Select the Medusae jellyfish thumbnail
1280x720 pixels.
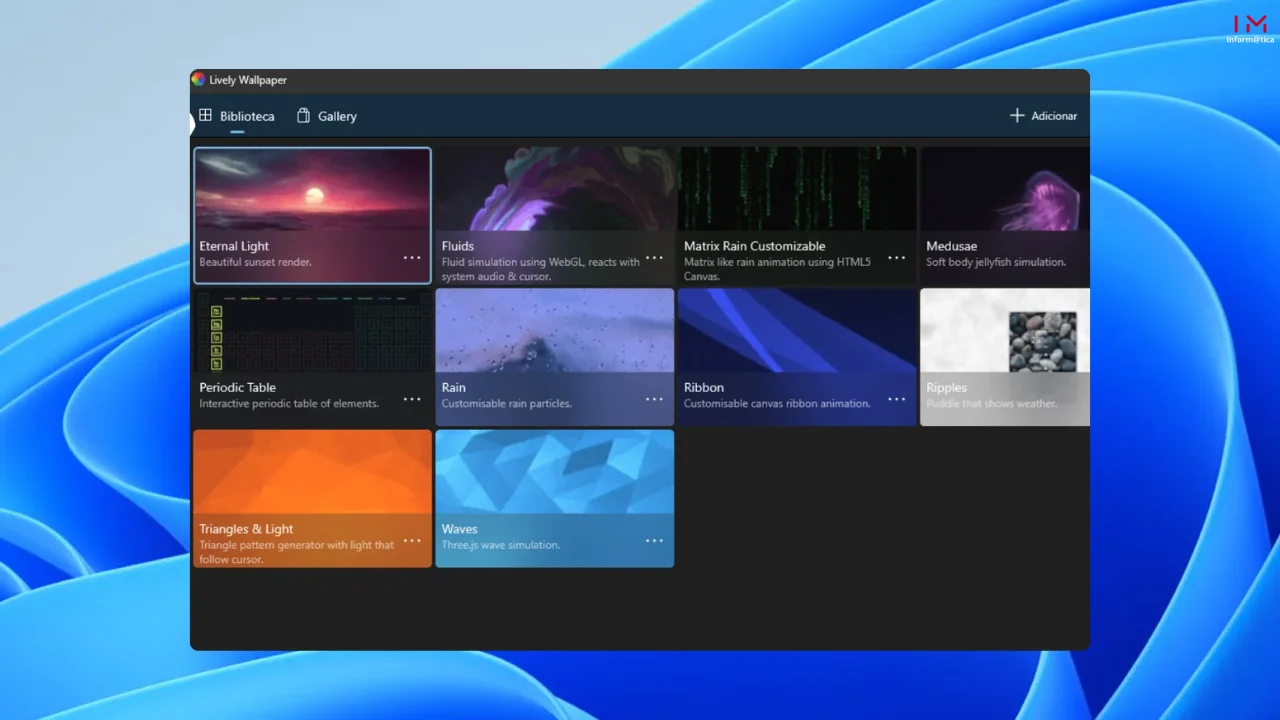pyautogui.click(x=1005, y=190)
